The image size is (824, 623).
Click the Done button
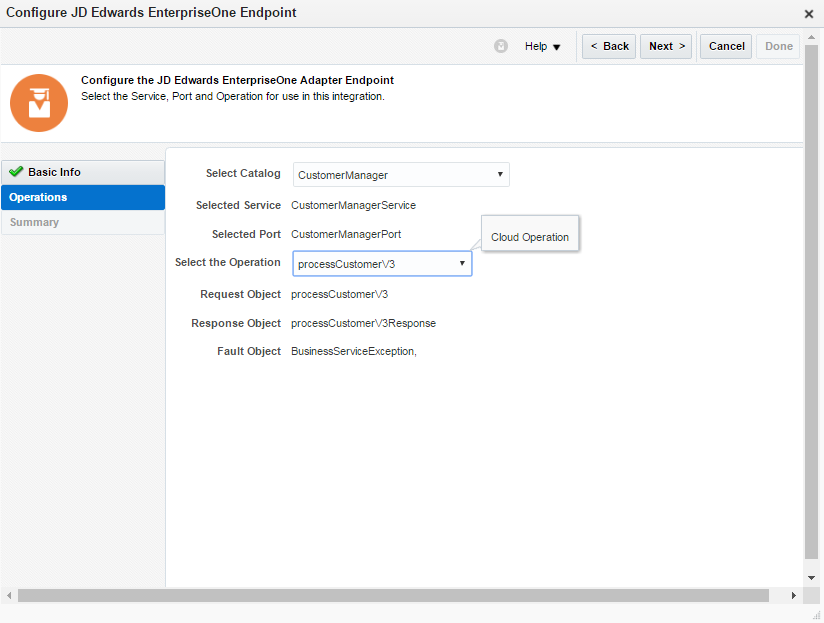[x=779, y=46]
